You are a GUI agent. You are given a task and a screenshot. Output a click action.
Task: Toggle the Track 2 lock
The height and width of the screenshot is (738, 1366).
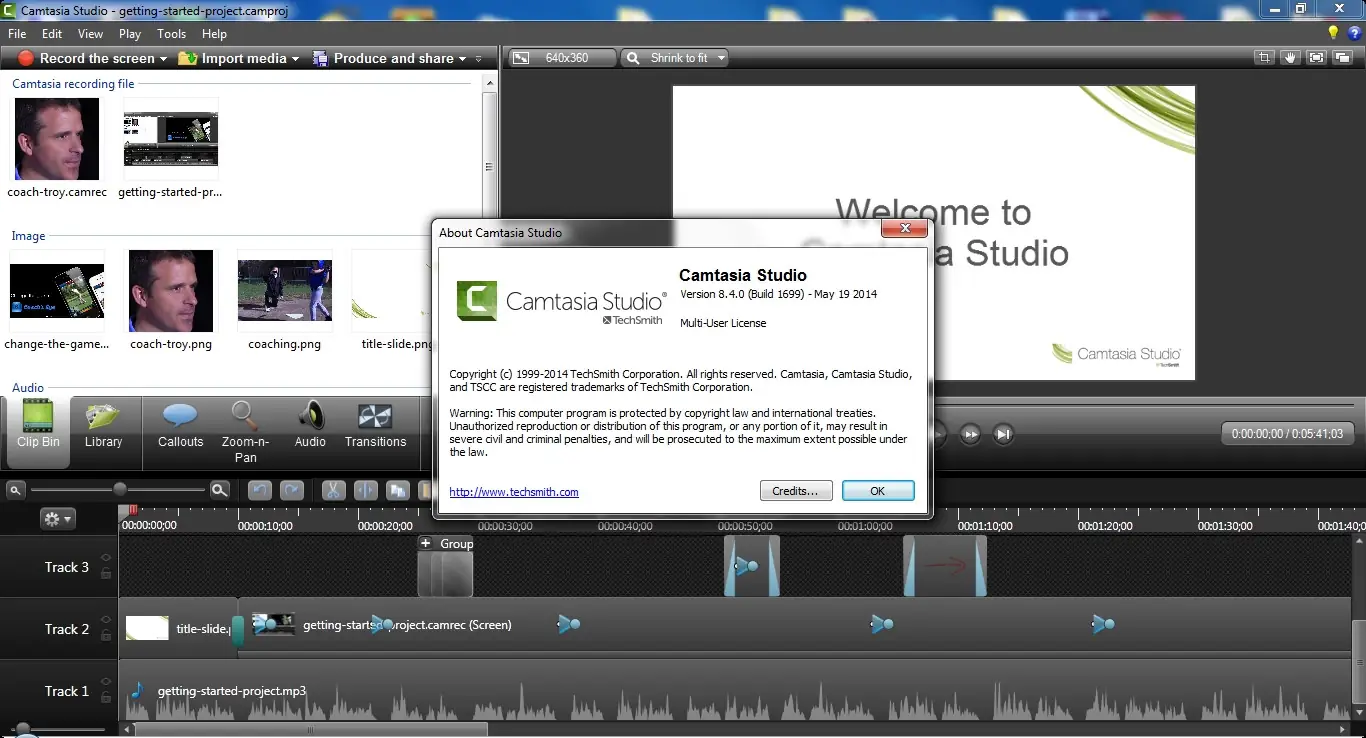coord(105,635)
